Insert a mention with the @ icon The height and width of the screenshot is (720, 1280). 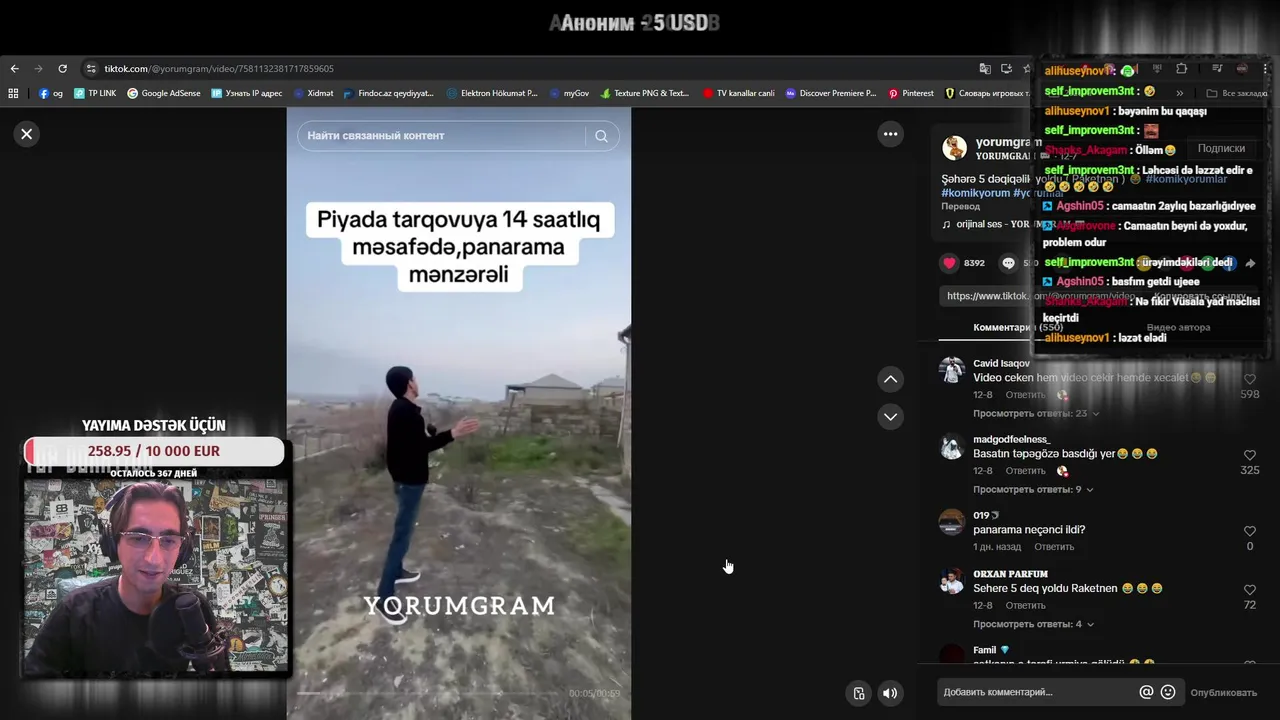tap(1146, 692)
